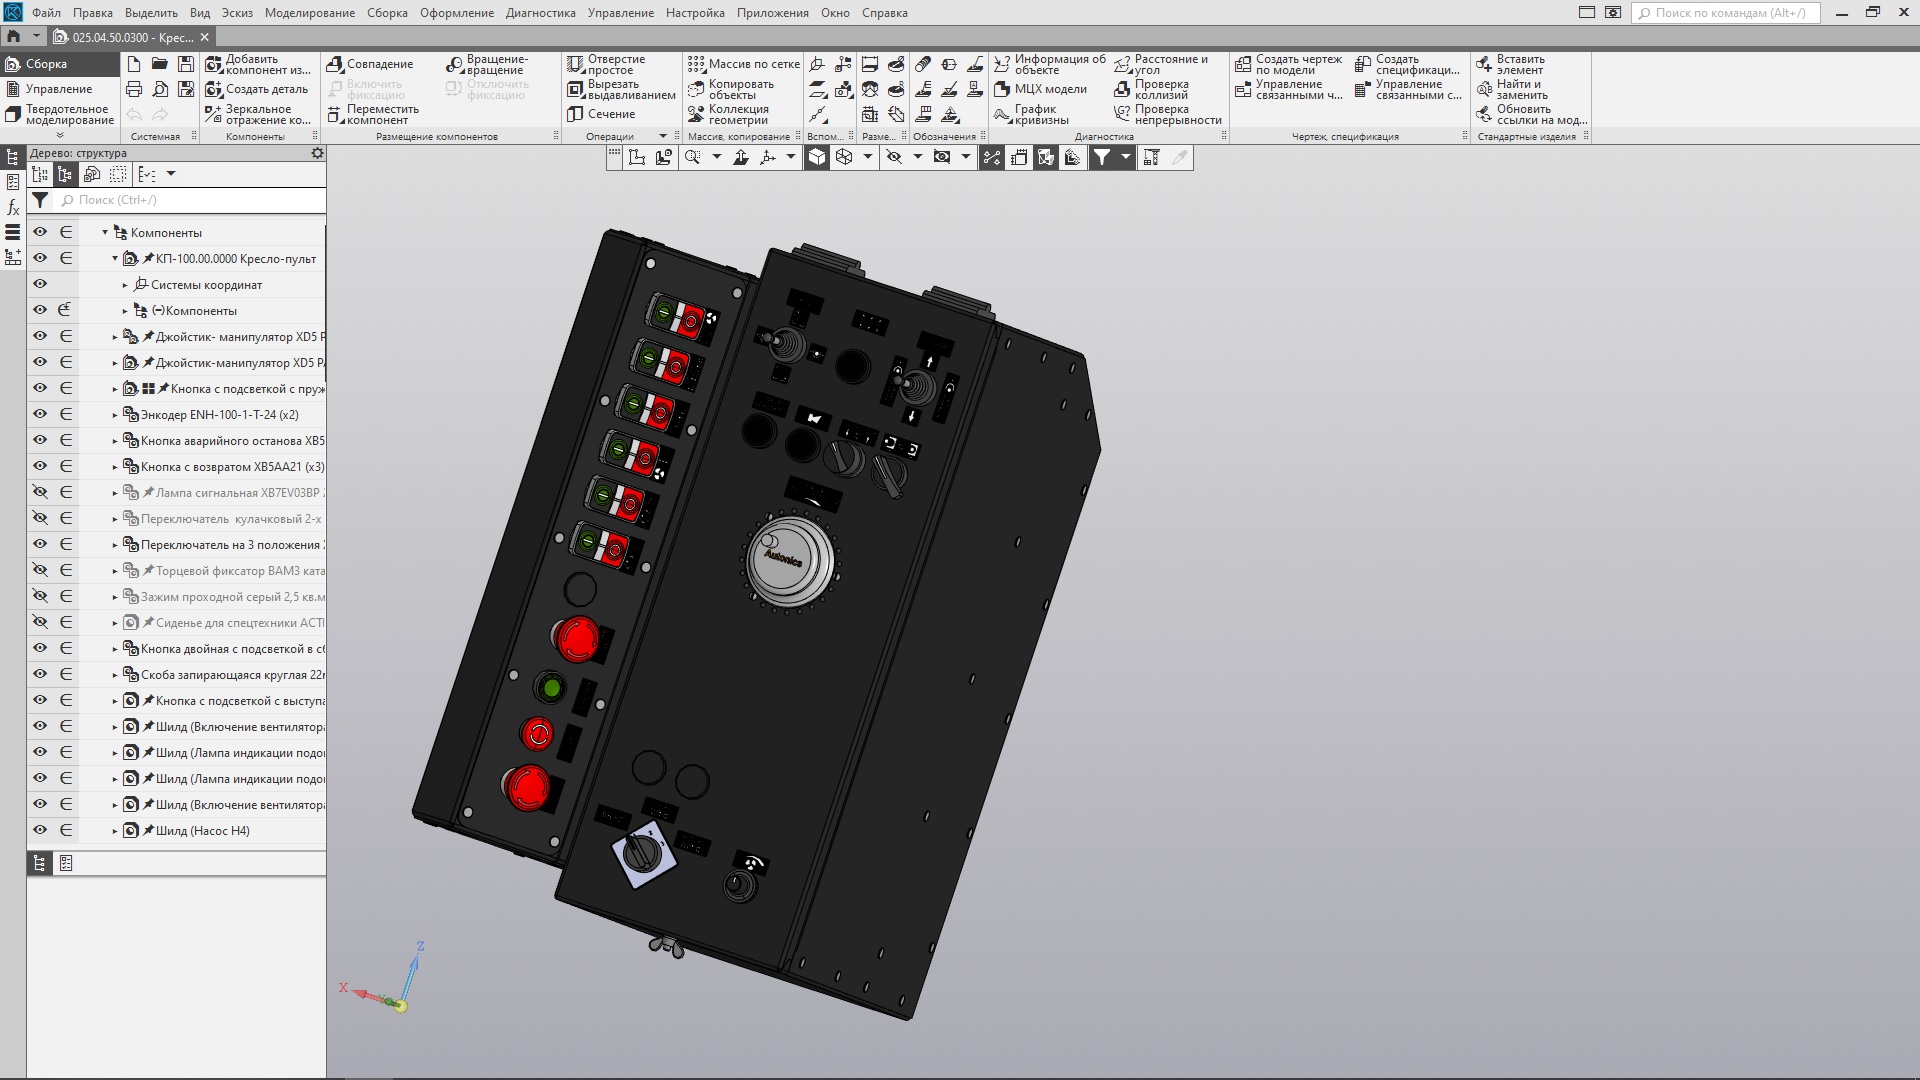Click the Совпадение mate constraint icon

(335, 64)
